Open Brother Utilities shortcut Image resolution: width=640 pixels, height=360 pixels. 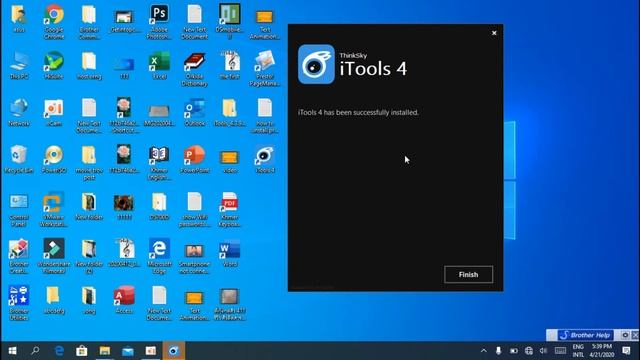pos(19,303)
